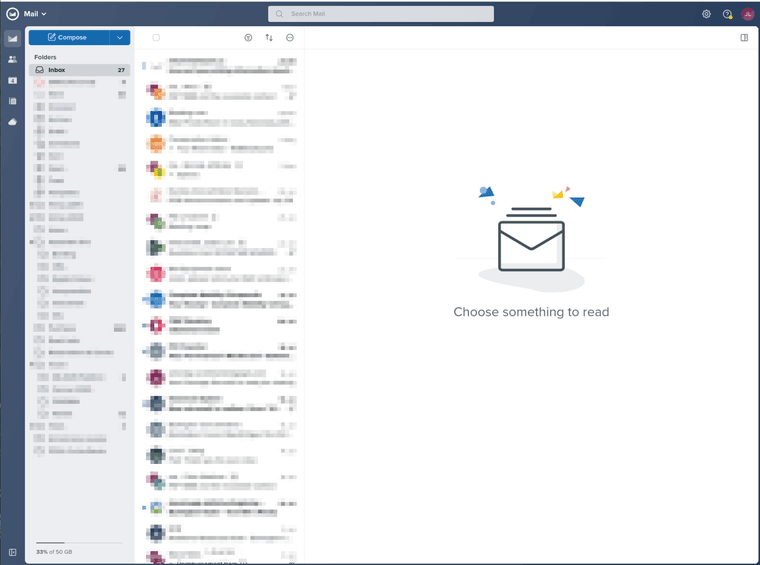Open the message filter icon

pos(248,37)
